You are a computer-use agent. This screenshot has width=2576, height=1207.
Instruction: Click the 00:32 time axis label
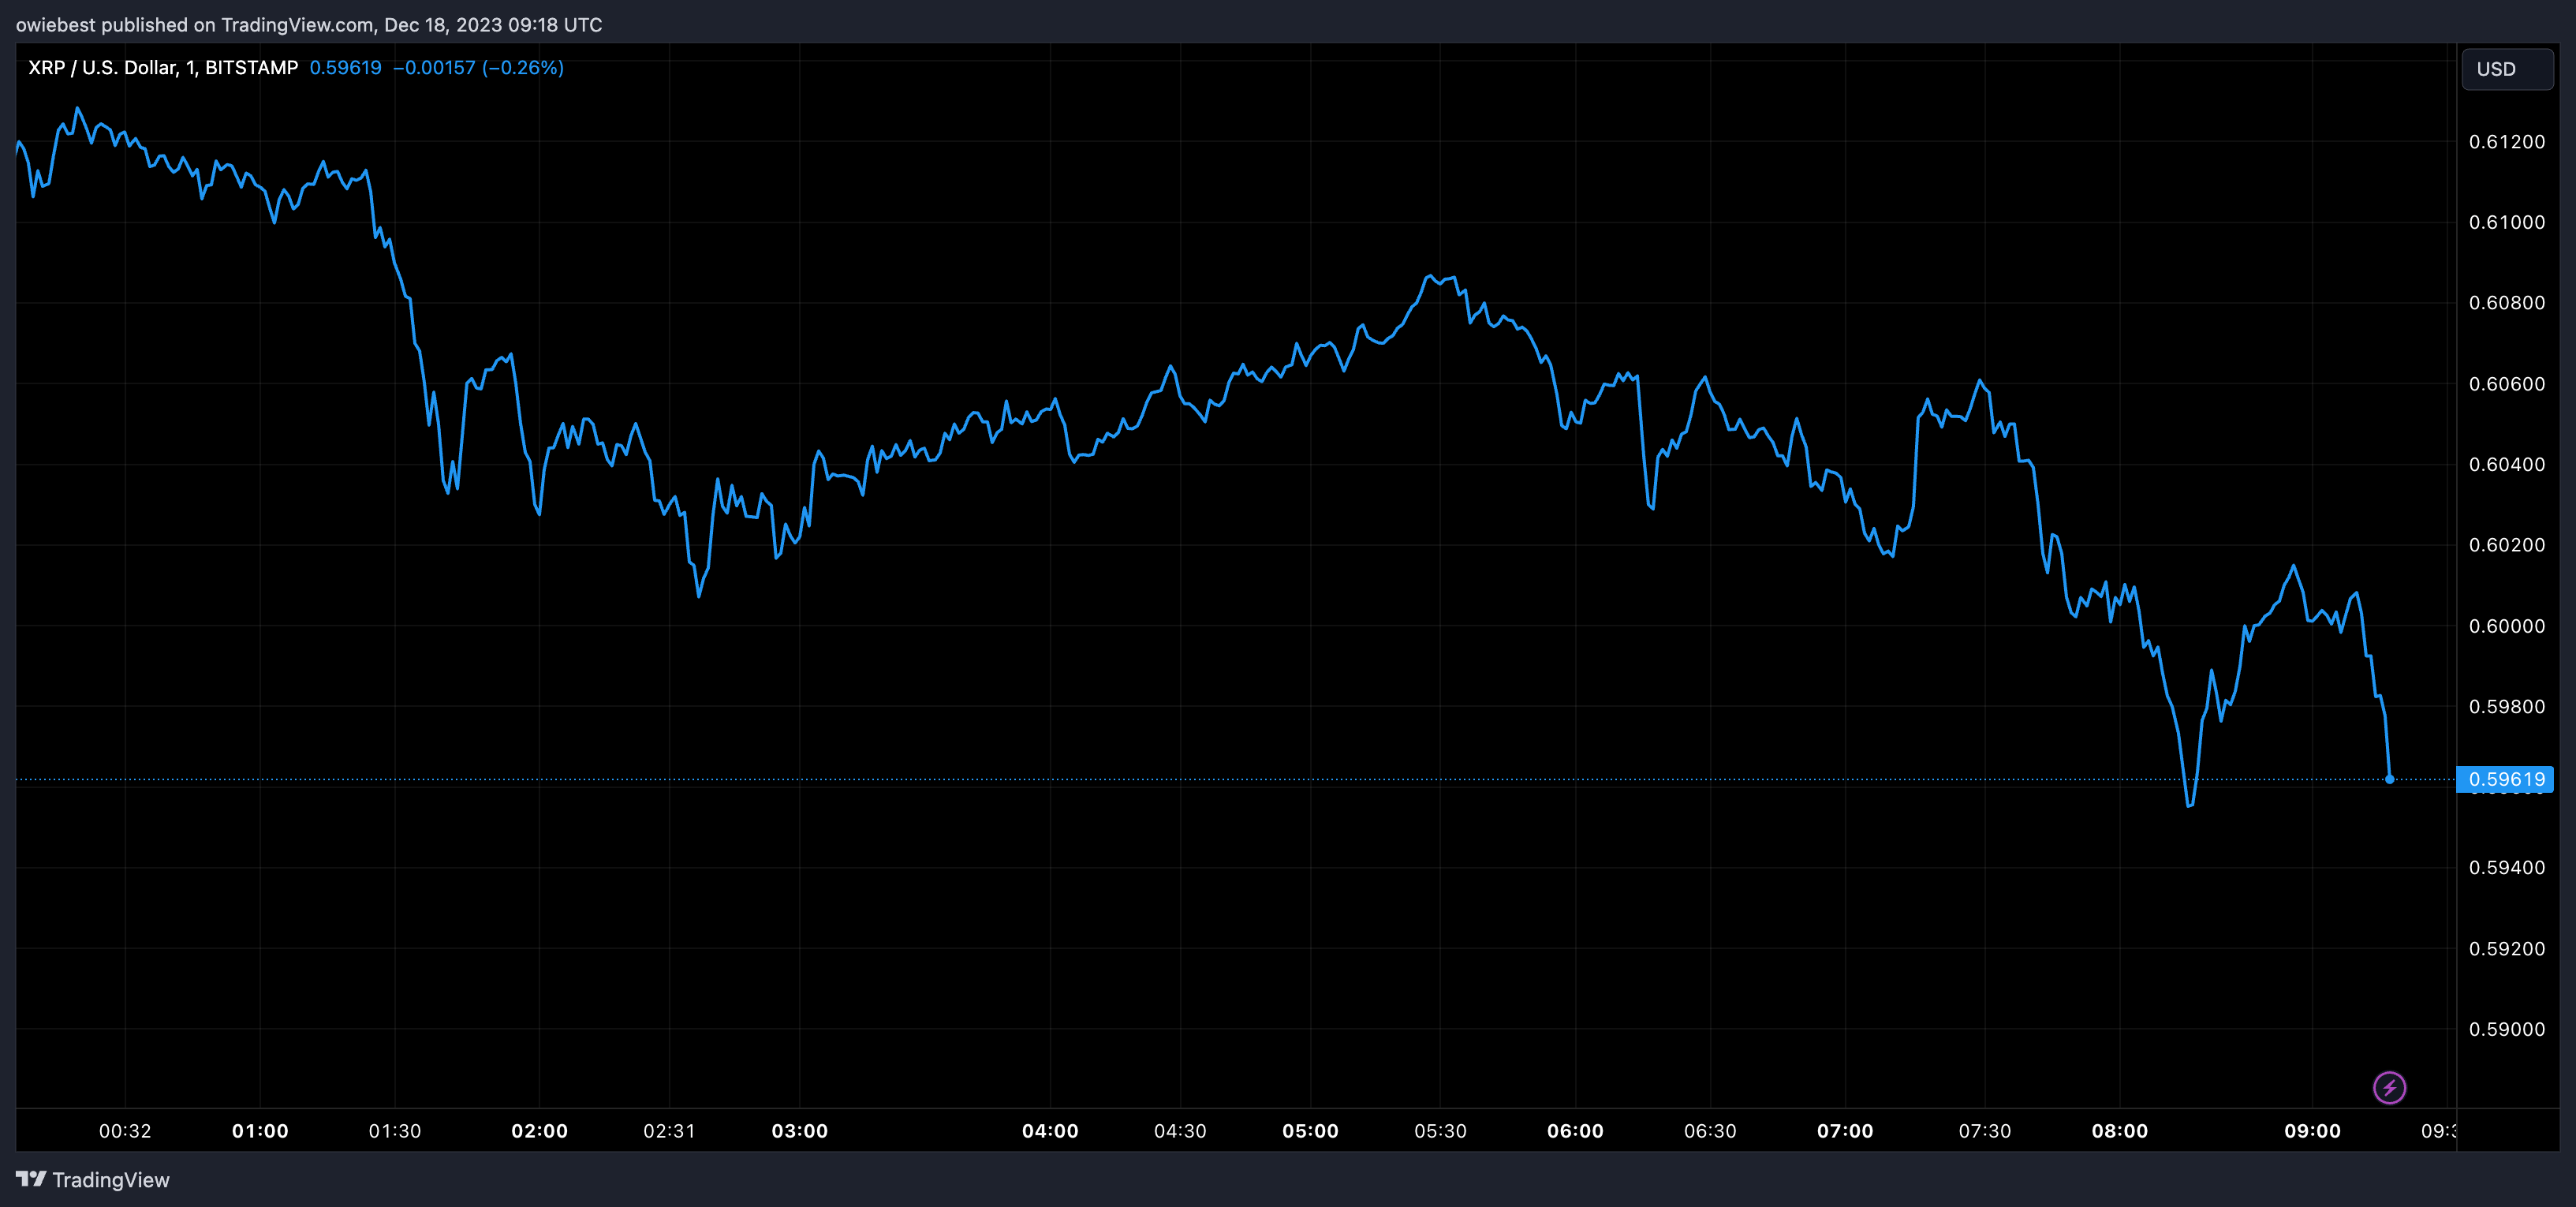click(125, 1131)
